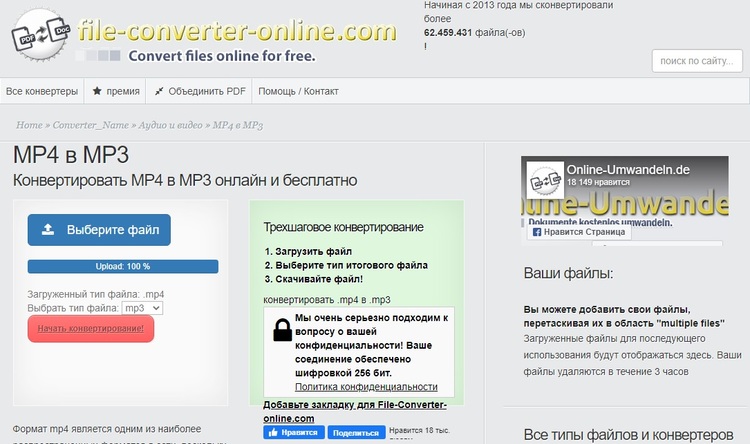Click the MP4 в MP3 page heading

71,155
